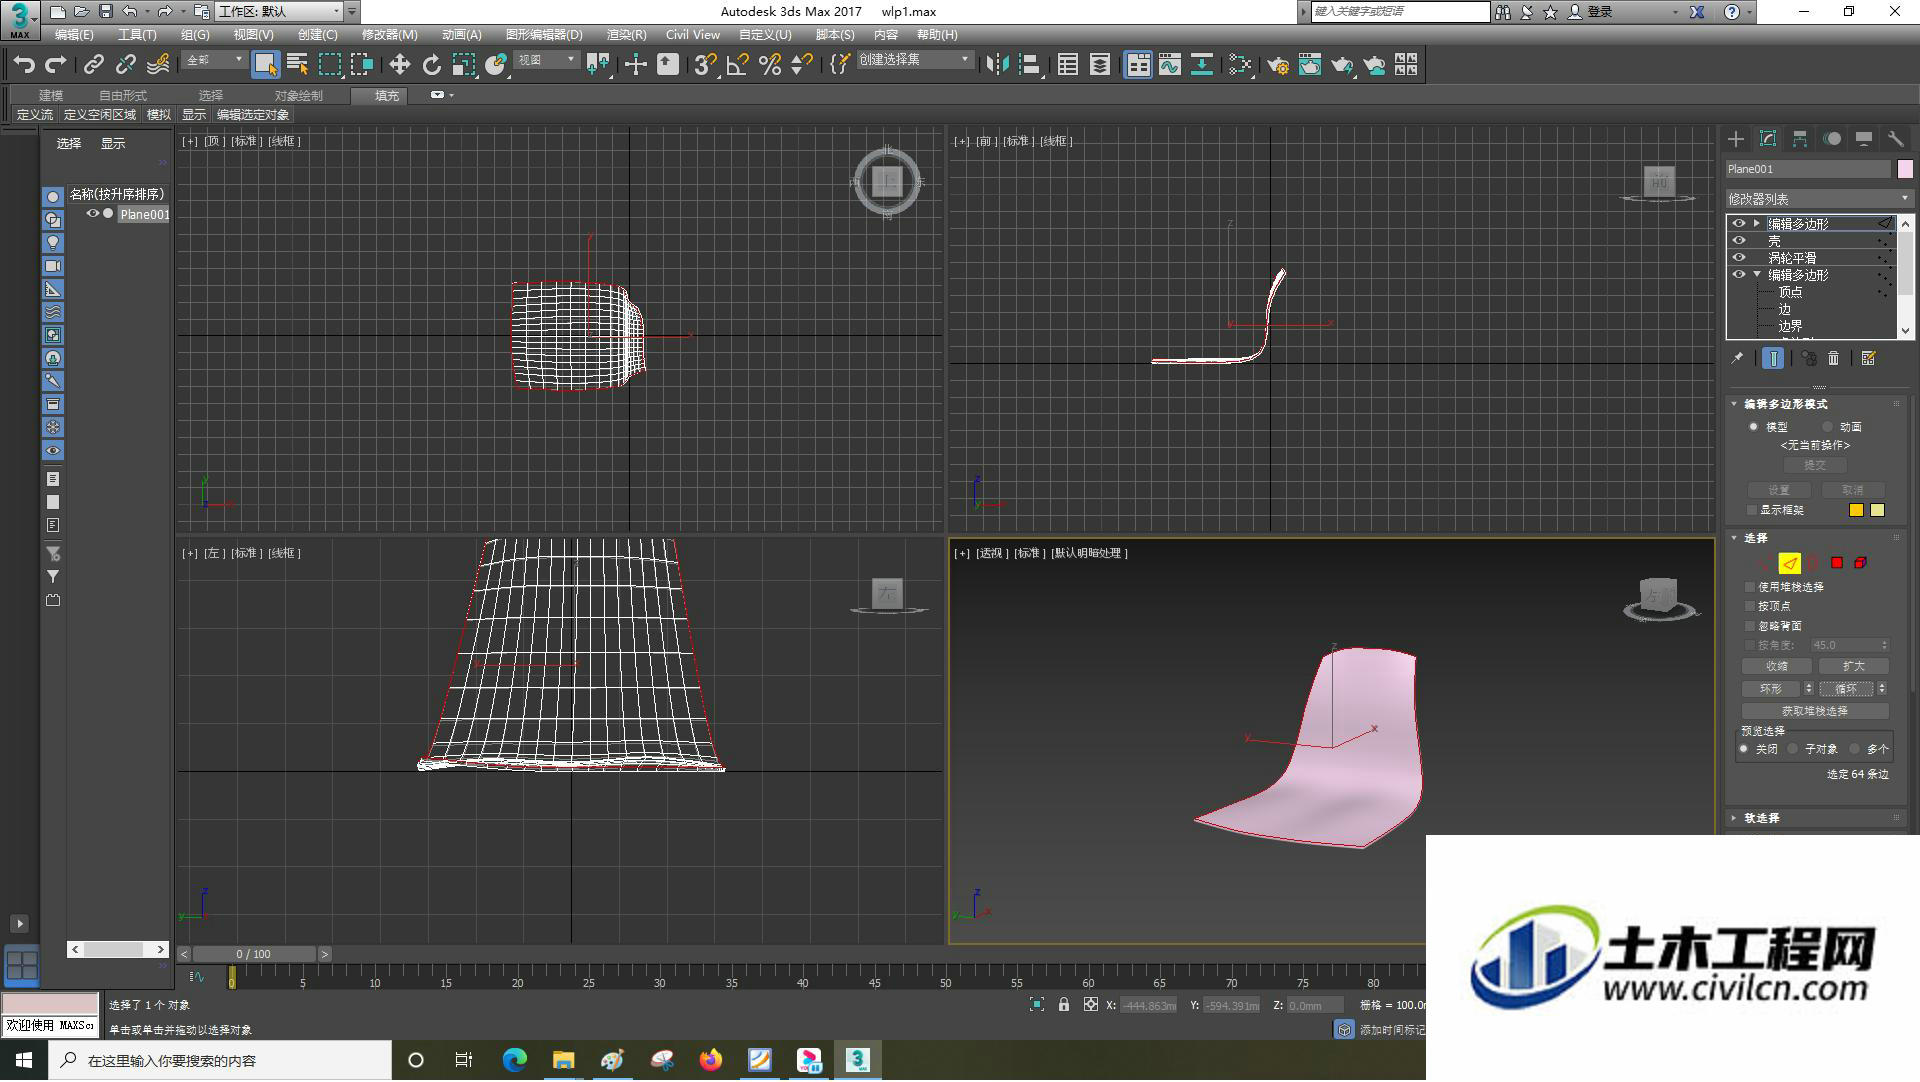This screenshot has width=1920, height=1082.
Task: Open 创建选择集 named selection dropdown
Action: pos(915,60)
